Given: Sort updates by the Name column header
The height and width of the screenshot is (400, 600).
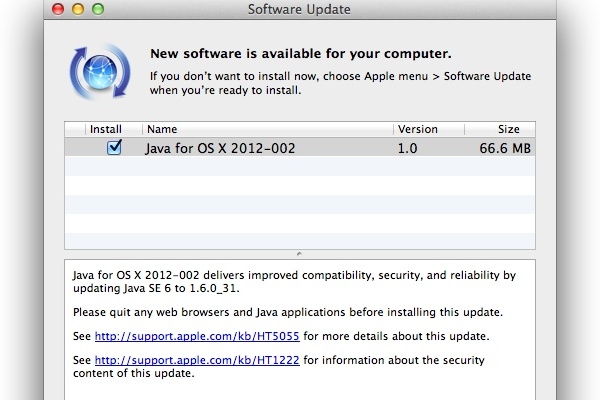Looking at the screenshot, I should tap(267, 129).
